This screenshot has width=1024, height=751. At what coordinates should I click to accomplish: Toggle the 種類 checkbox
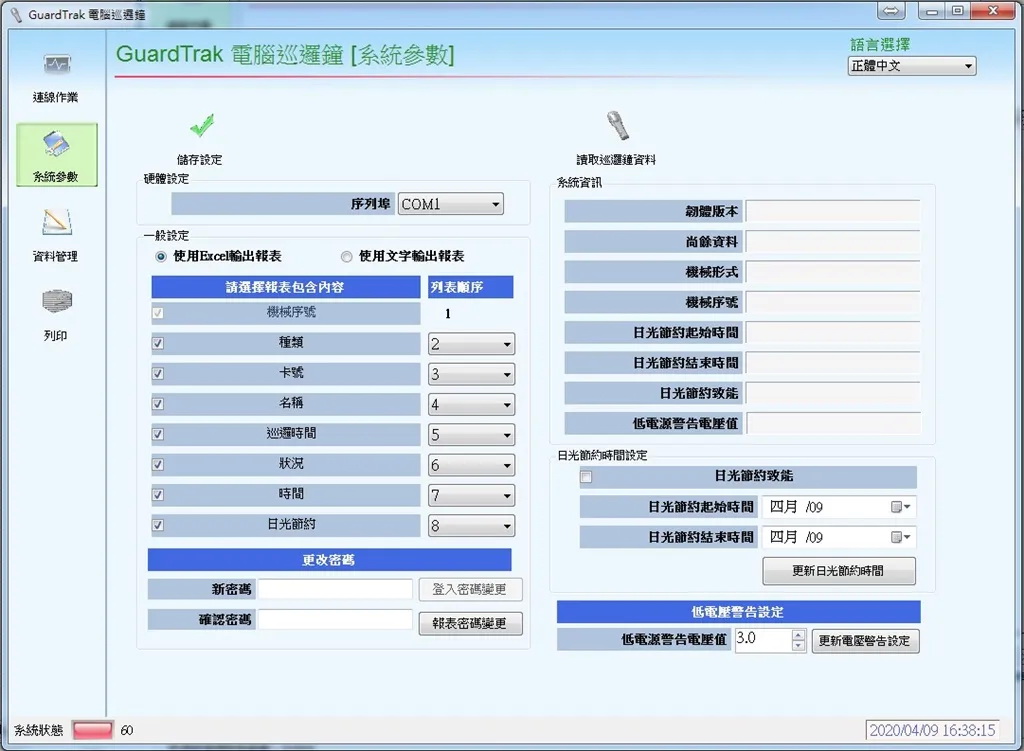[158, 344]
